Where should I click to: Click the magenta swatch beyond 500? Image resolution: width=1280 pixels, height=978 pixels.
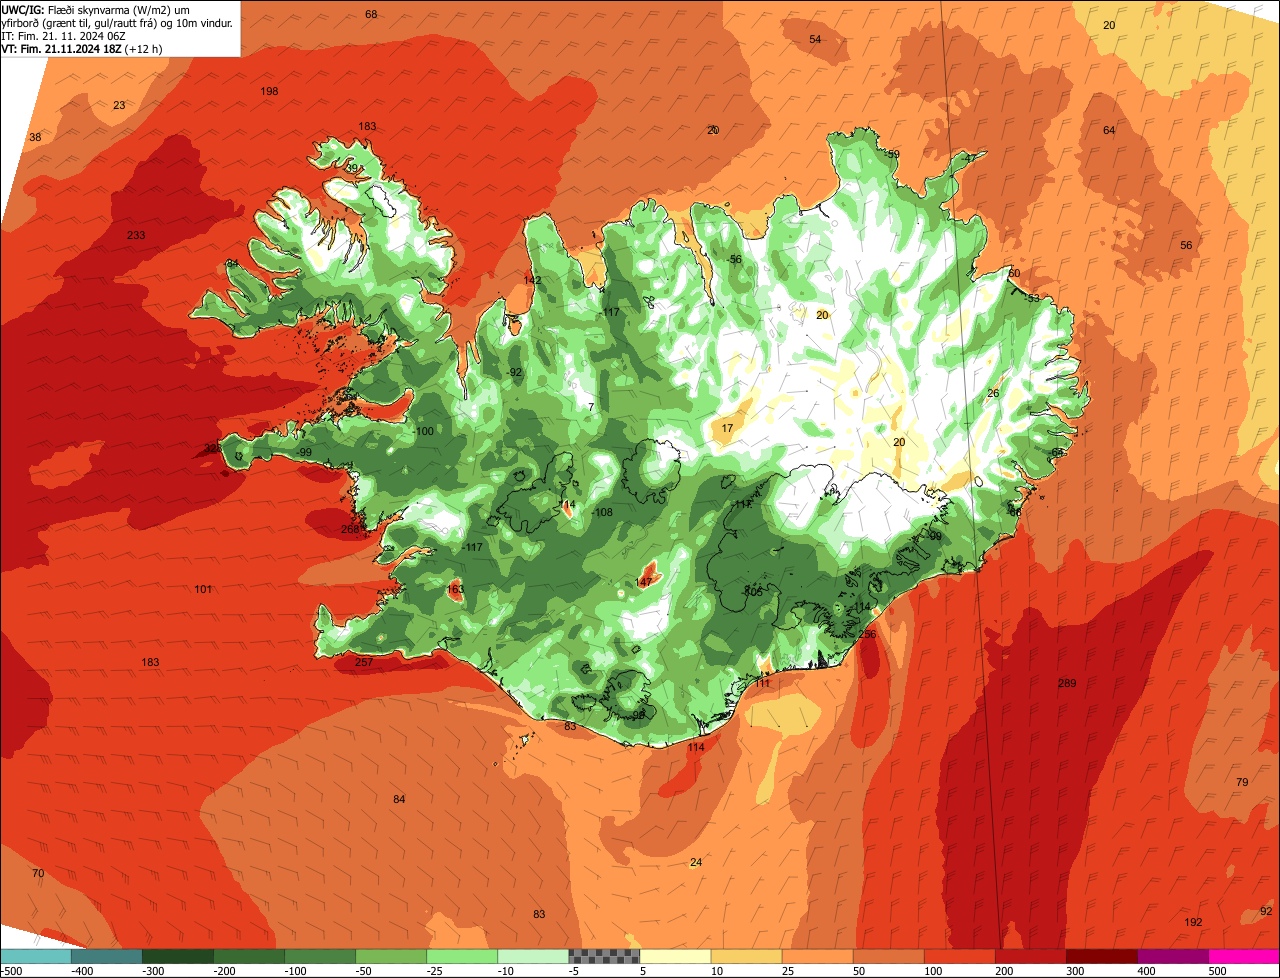coord(1244,956)
